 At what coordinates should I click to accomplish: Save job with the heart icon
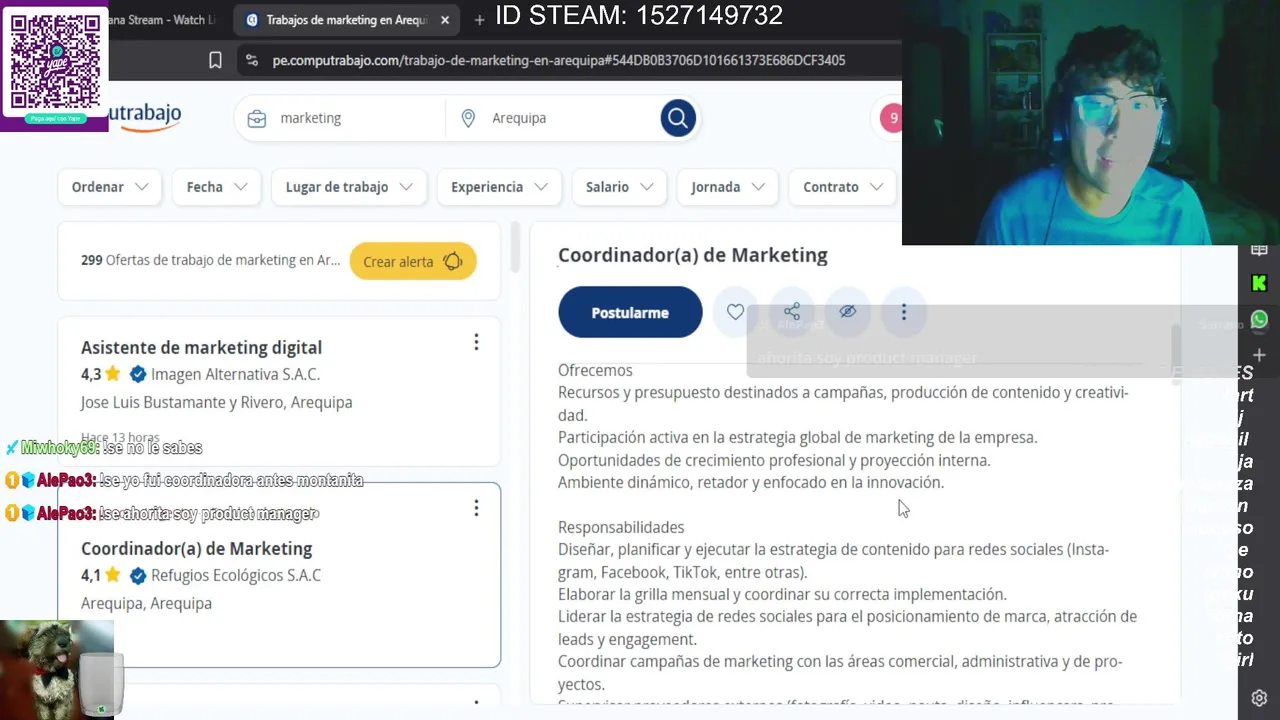tap(735, 312)
